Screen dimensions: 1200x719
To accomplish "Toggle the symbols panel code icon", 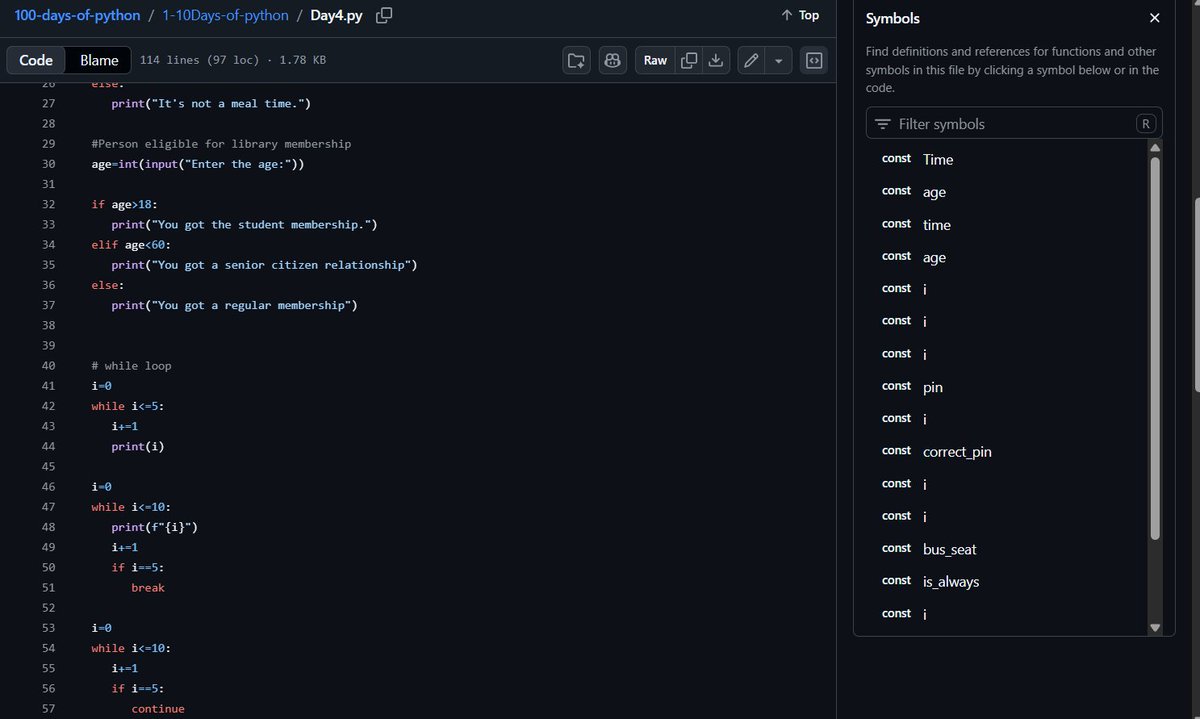I will tap(814, 60).
